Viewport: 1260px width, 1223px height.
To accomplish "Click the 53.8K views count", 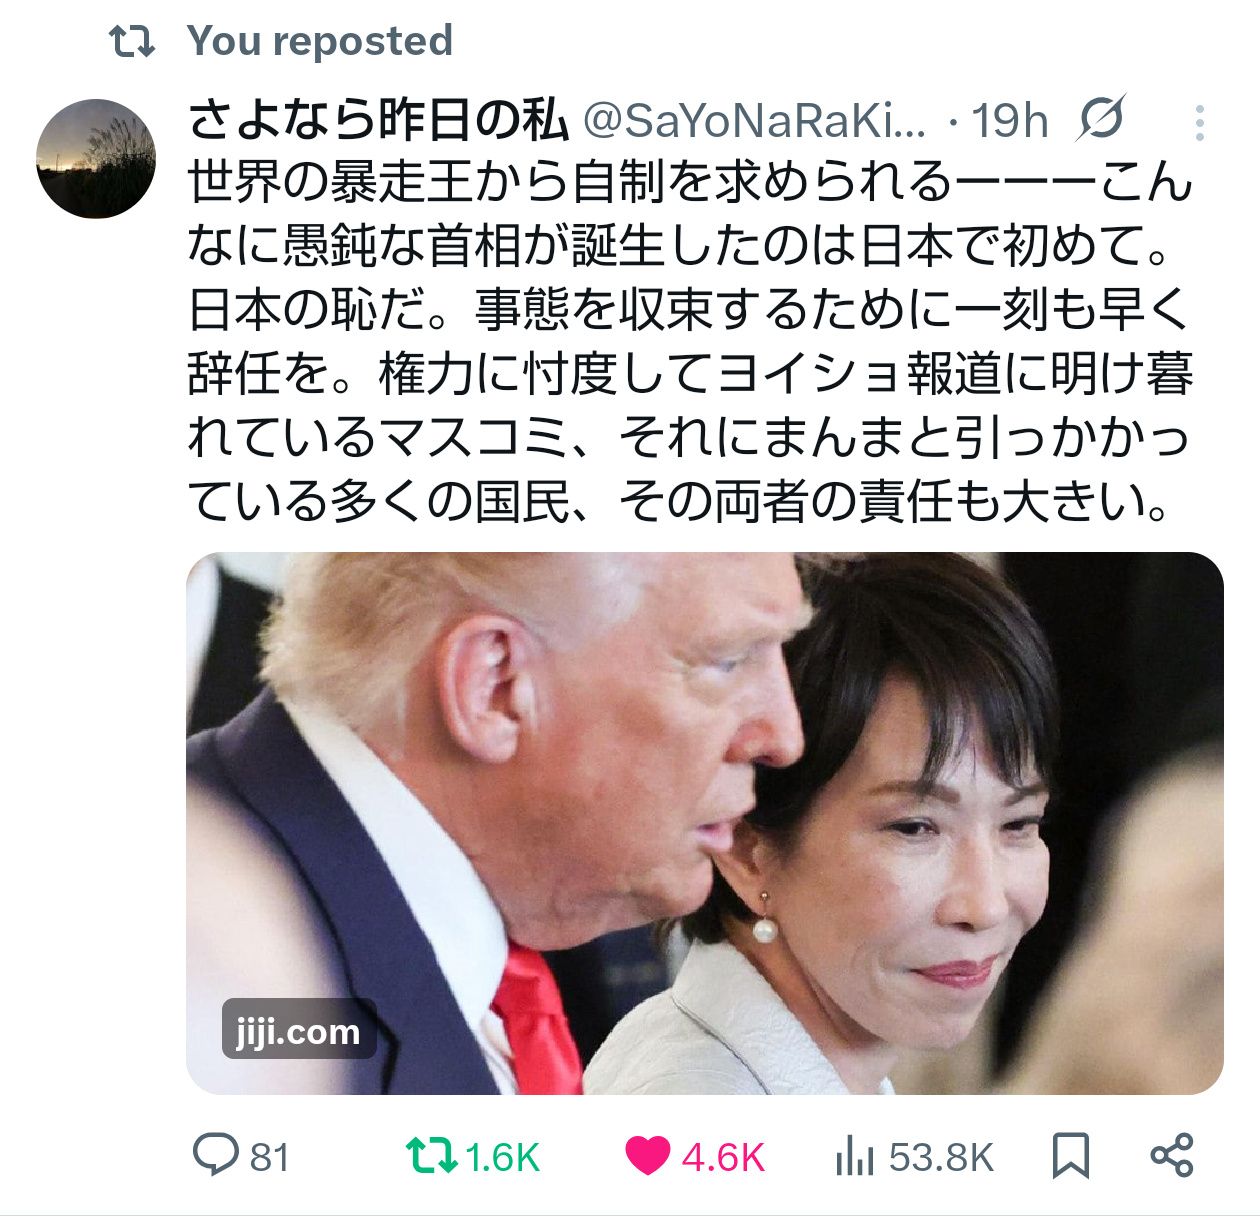I will (941, 1158).
